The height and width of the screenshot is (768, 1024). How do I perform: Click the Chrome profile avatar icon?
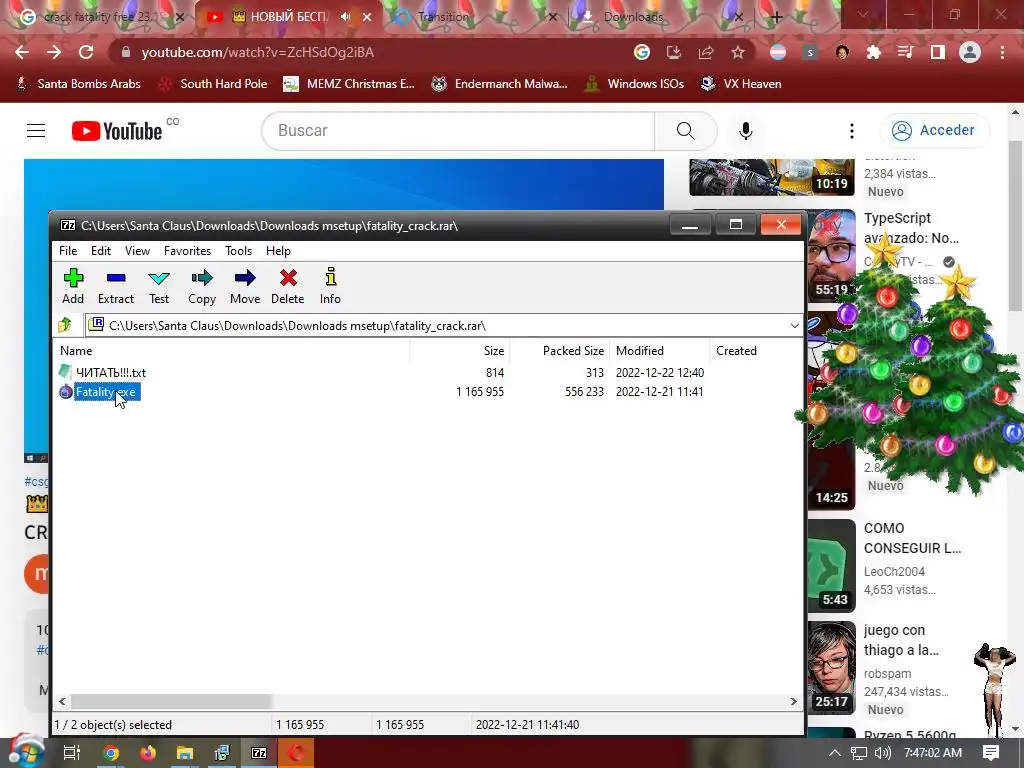[970, 52]
